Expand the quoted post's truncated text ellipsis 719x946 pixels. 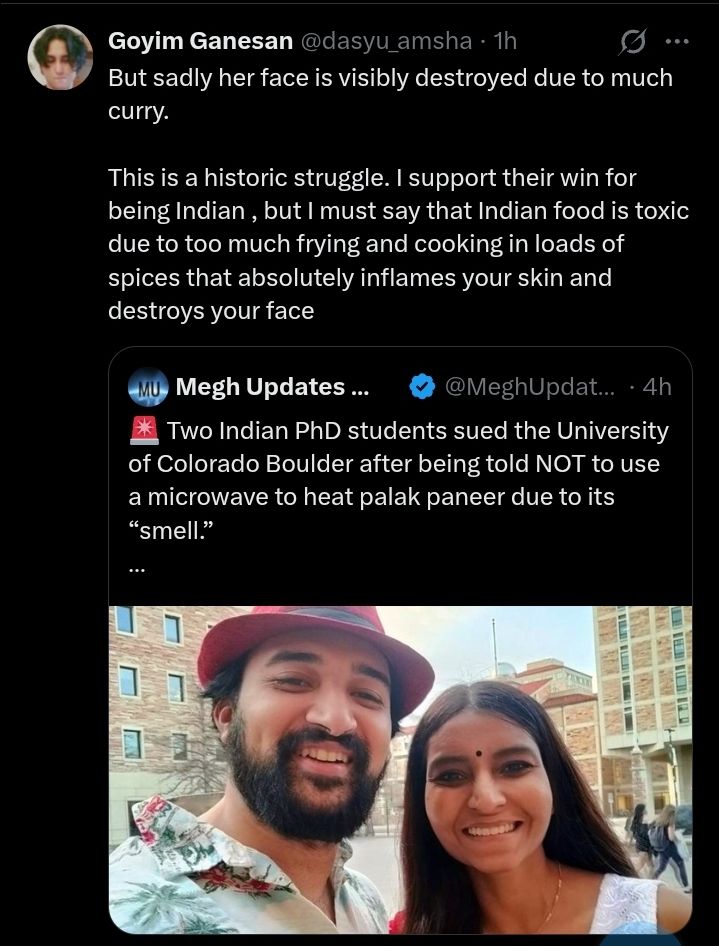(138, 565)
